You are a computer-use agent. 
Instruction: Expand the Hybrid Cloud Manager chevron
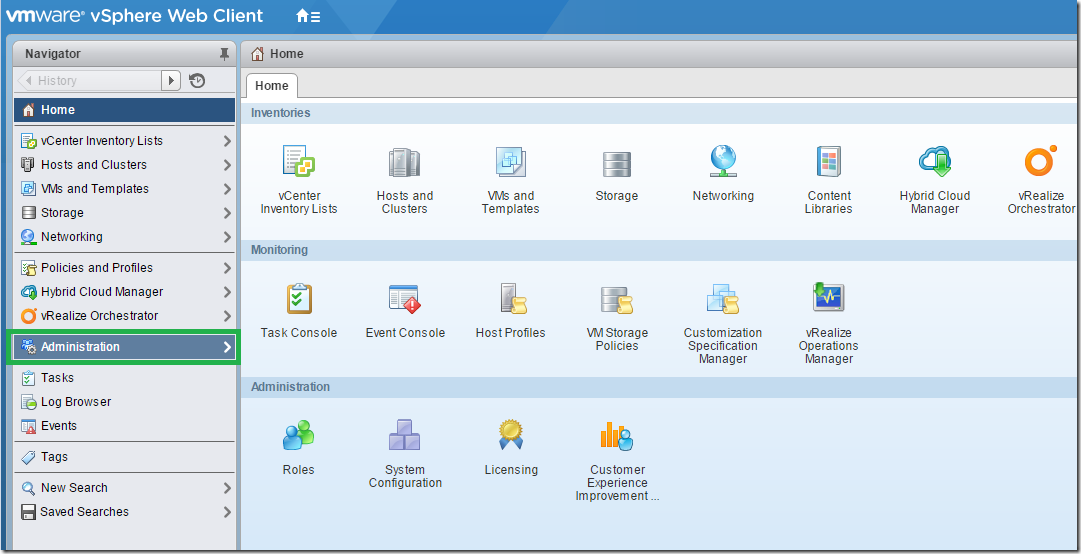pyautogui.click(x=227, y=293)
